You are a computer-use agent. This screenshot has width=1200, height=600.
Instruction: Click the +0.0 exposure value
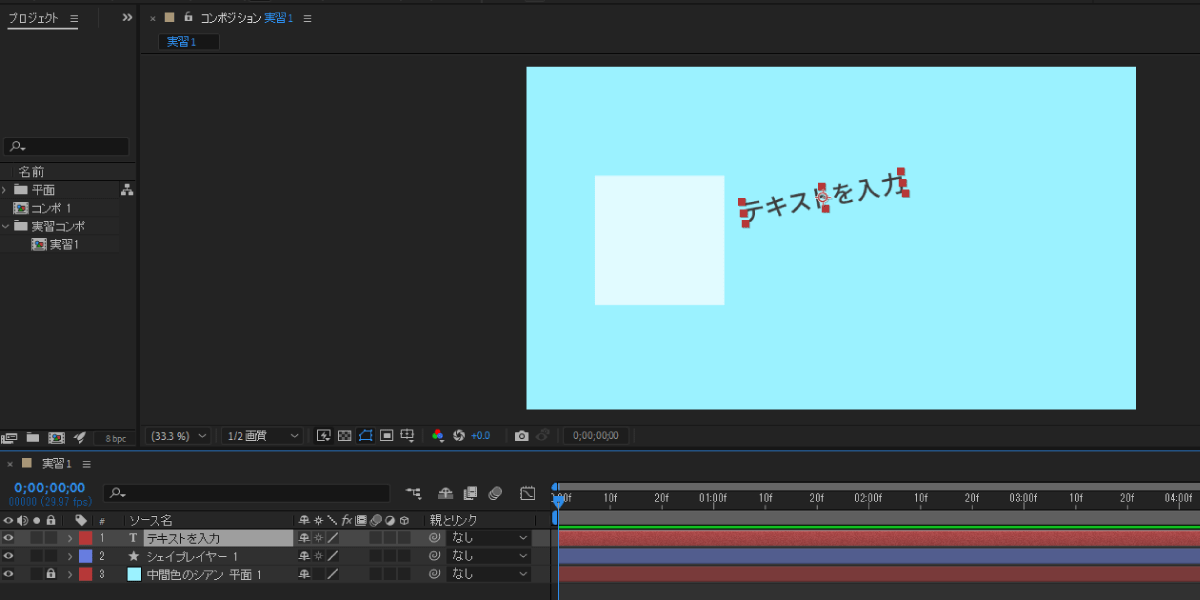(481, 436)
